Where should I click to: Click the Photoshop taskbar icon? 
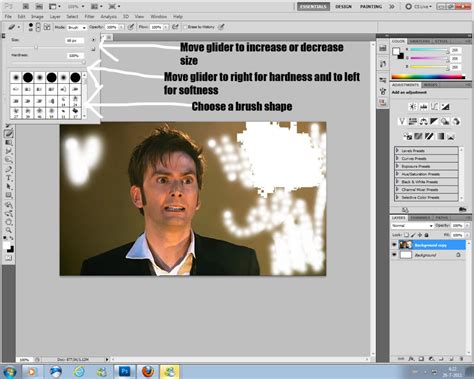(x=125, y=371)
